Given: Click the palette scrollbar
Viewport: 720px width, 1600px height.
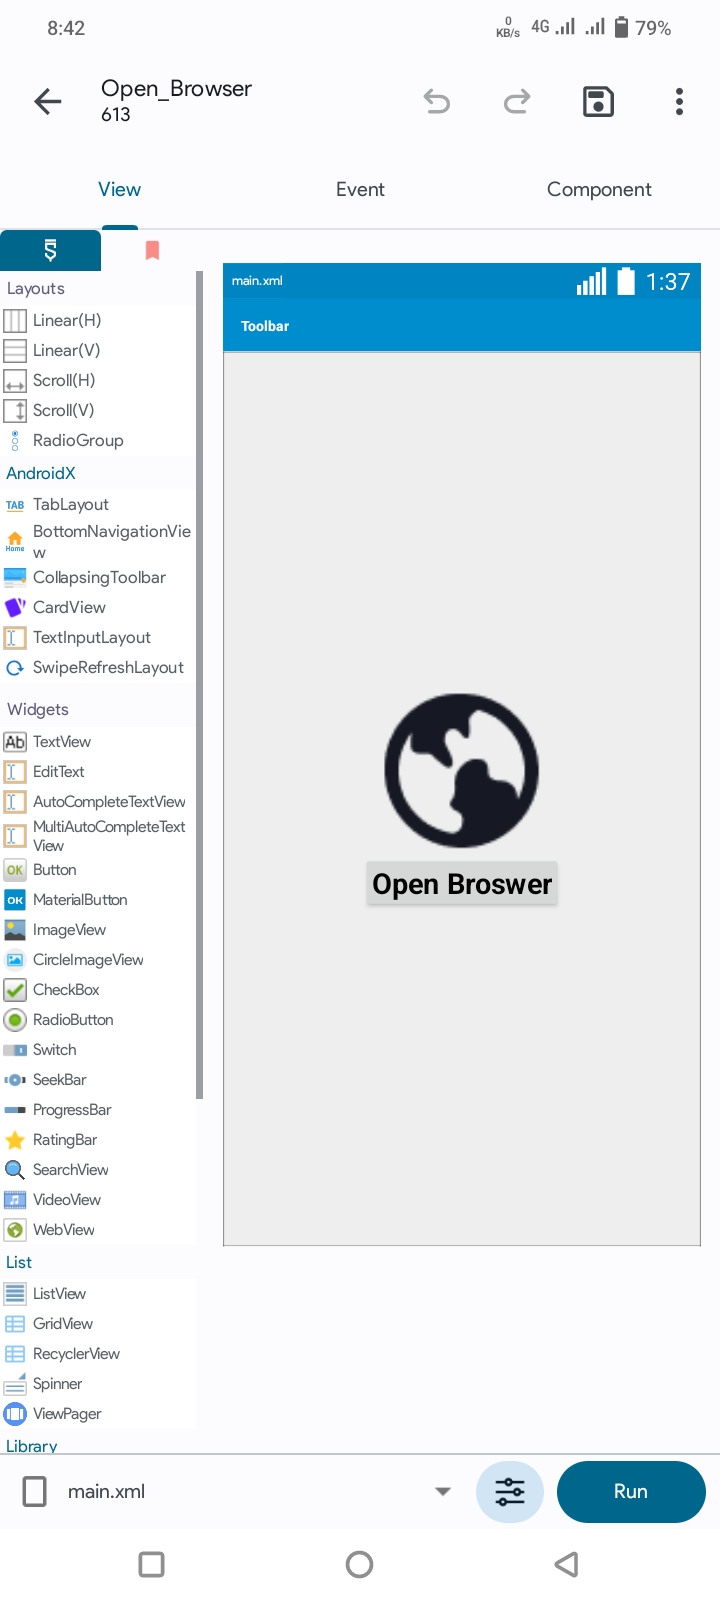Looking at the screenshot, I should point(200,685).
